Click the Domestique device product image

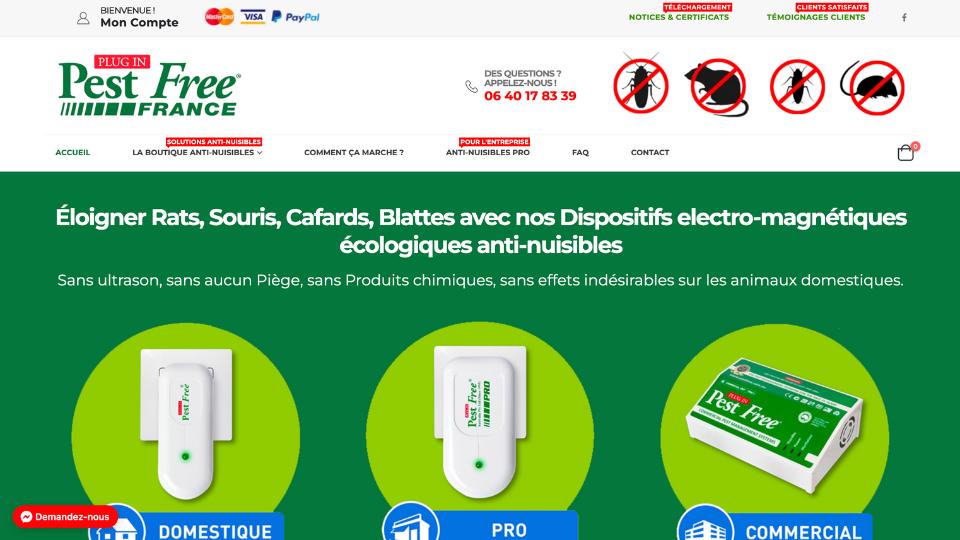click(186, 422)
